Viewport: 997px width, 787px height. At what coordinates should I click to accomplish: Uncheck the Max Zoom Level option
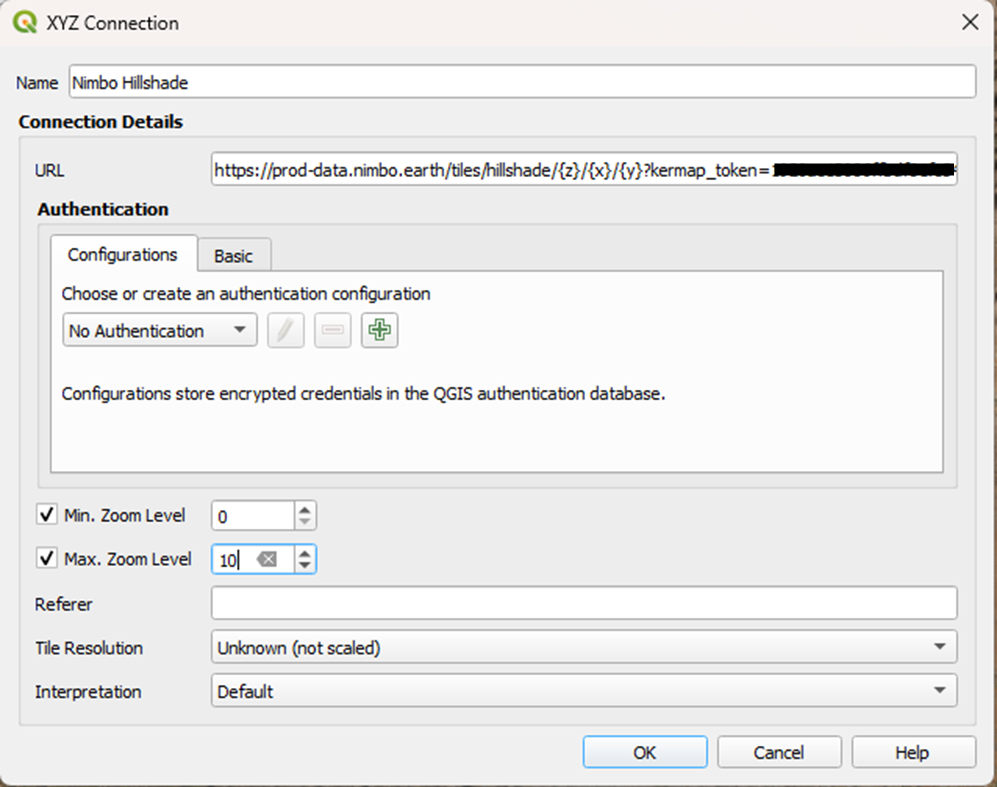pos(47,559)
